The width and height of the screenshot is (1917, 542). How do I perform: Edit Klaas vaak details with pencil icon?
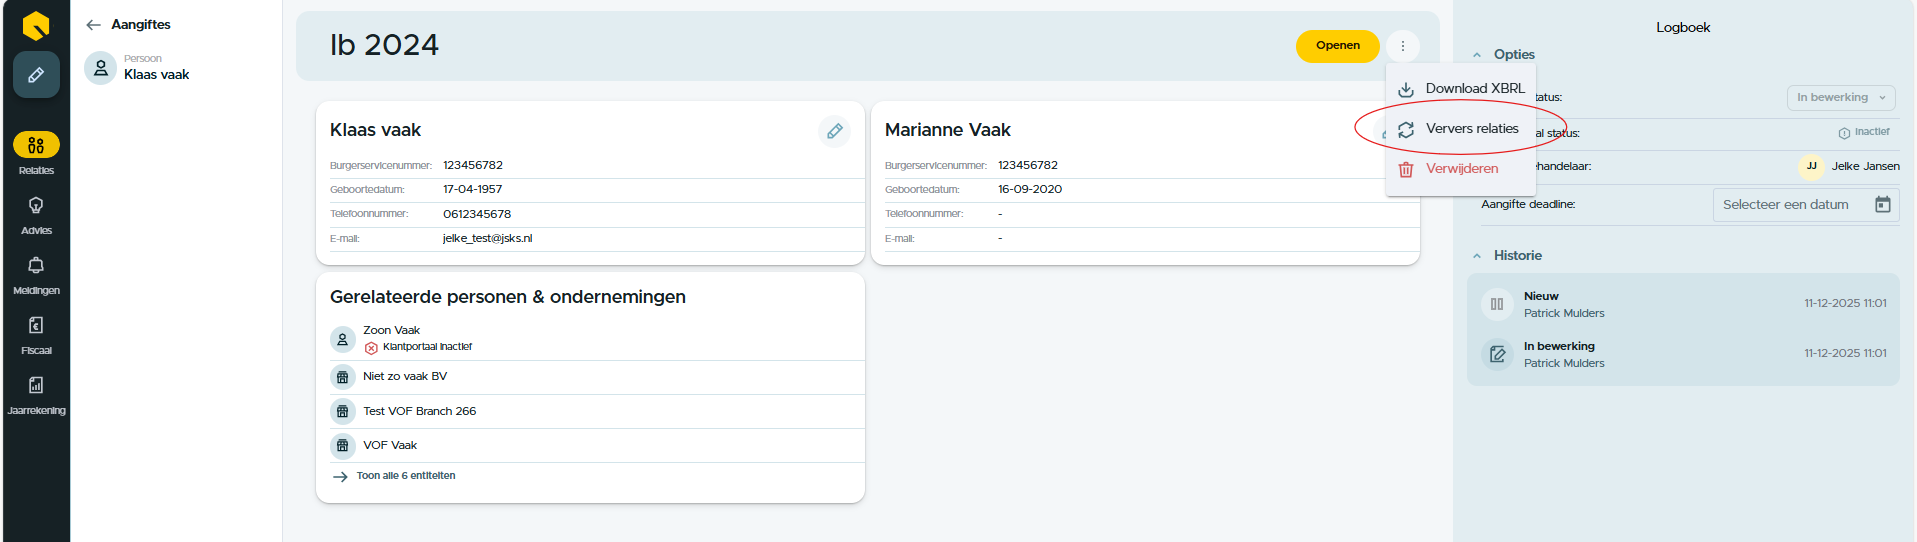[834, 131]
